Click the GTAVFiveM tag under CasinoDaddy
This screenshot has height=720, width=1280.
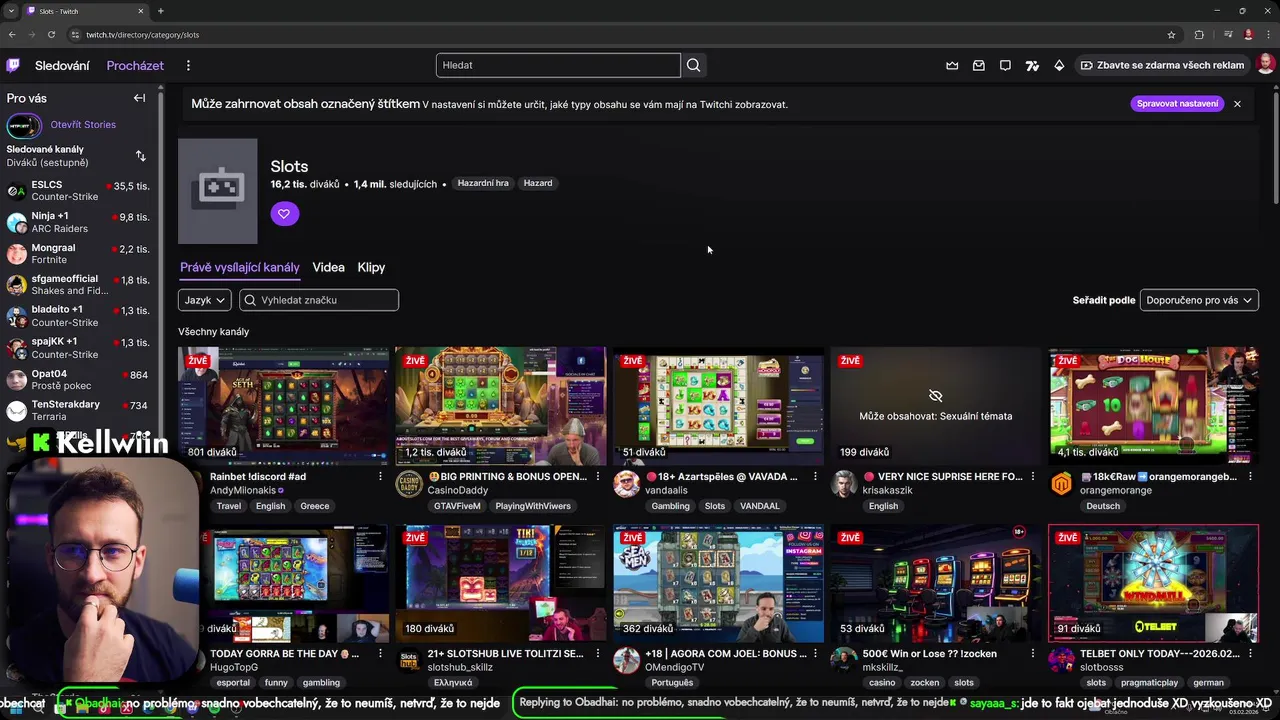click(457, 506)
